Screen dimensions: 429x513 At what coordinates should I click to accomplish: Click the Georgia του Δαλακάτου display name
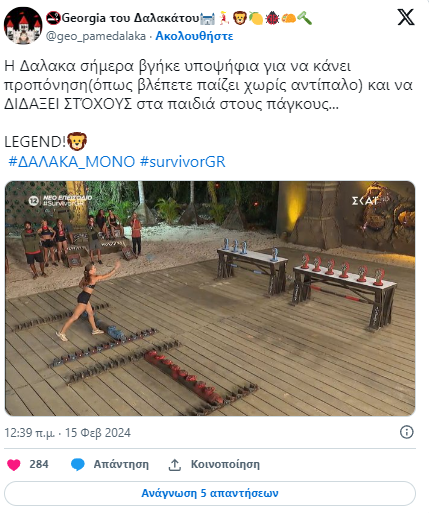tap(130, 18)
